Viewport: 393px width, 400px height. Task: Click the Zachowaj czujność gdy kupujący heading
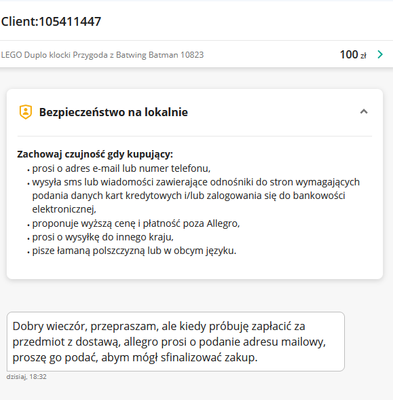tap(95, 154)
